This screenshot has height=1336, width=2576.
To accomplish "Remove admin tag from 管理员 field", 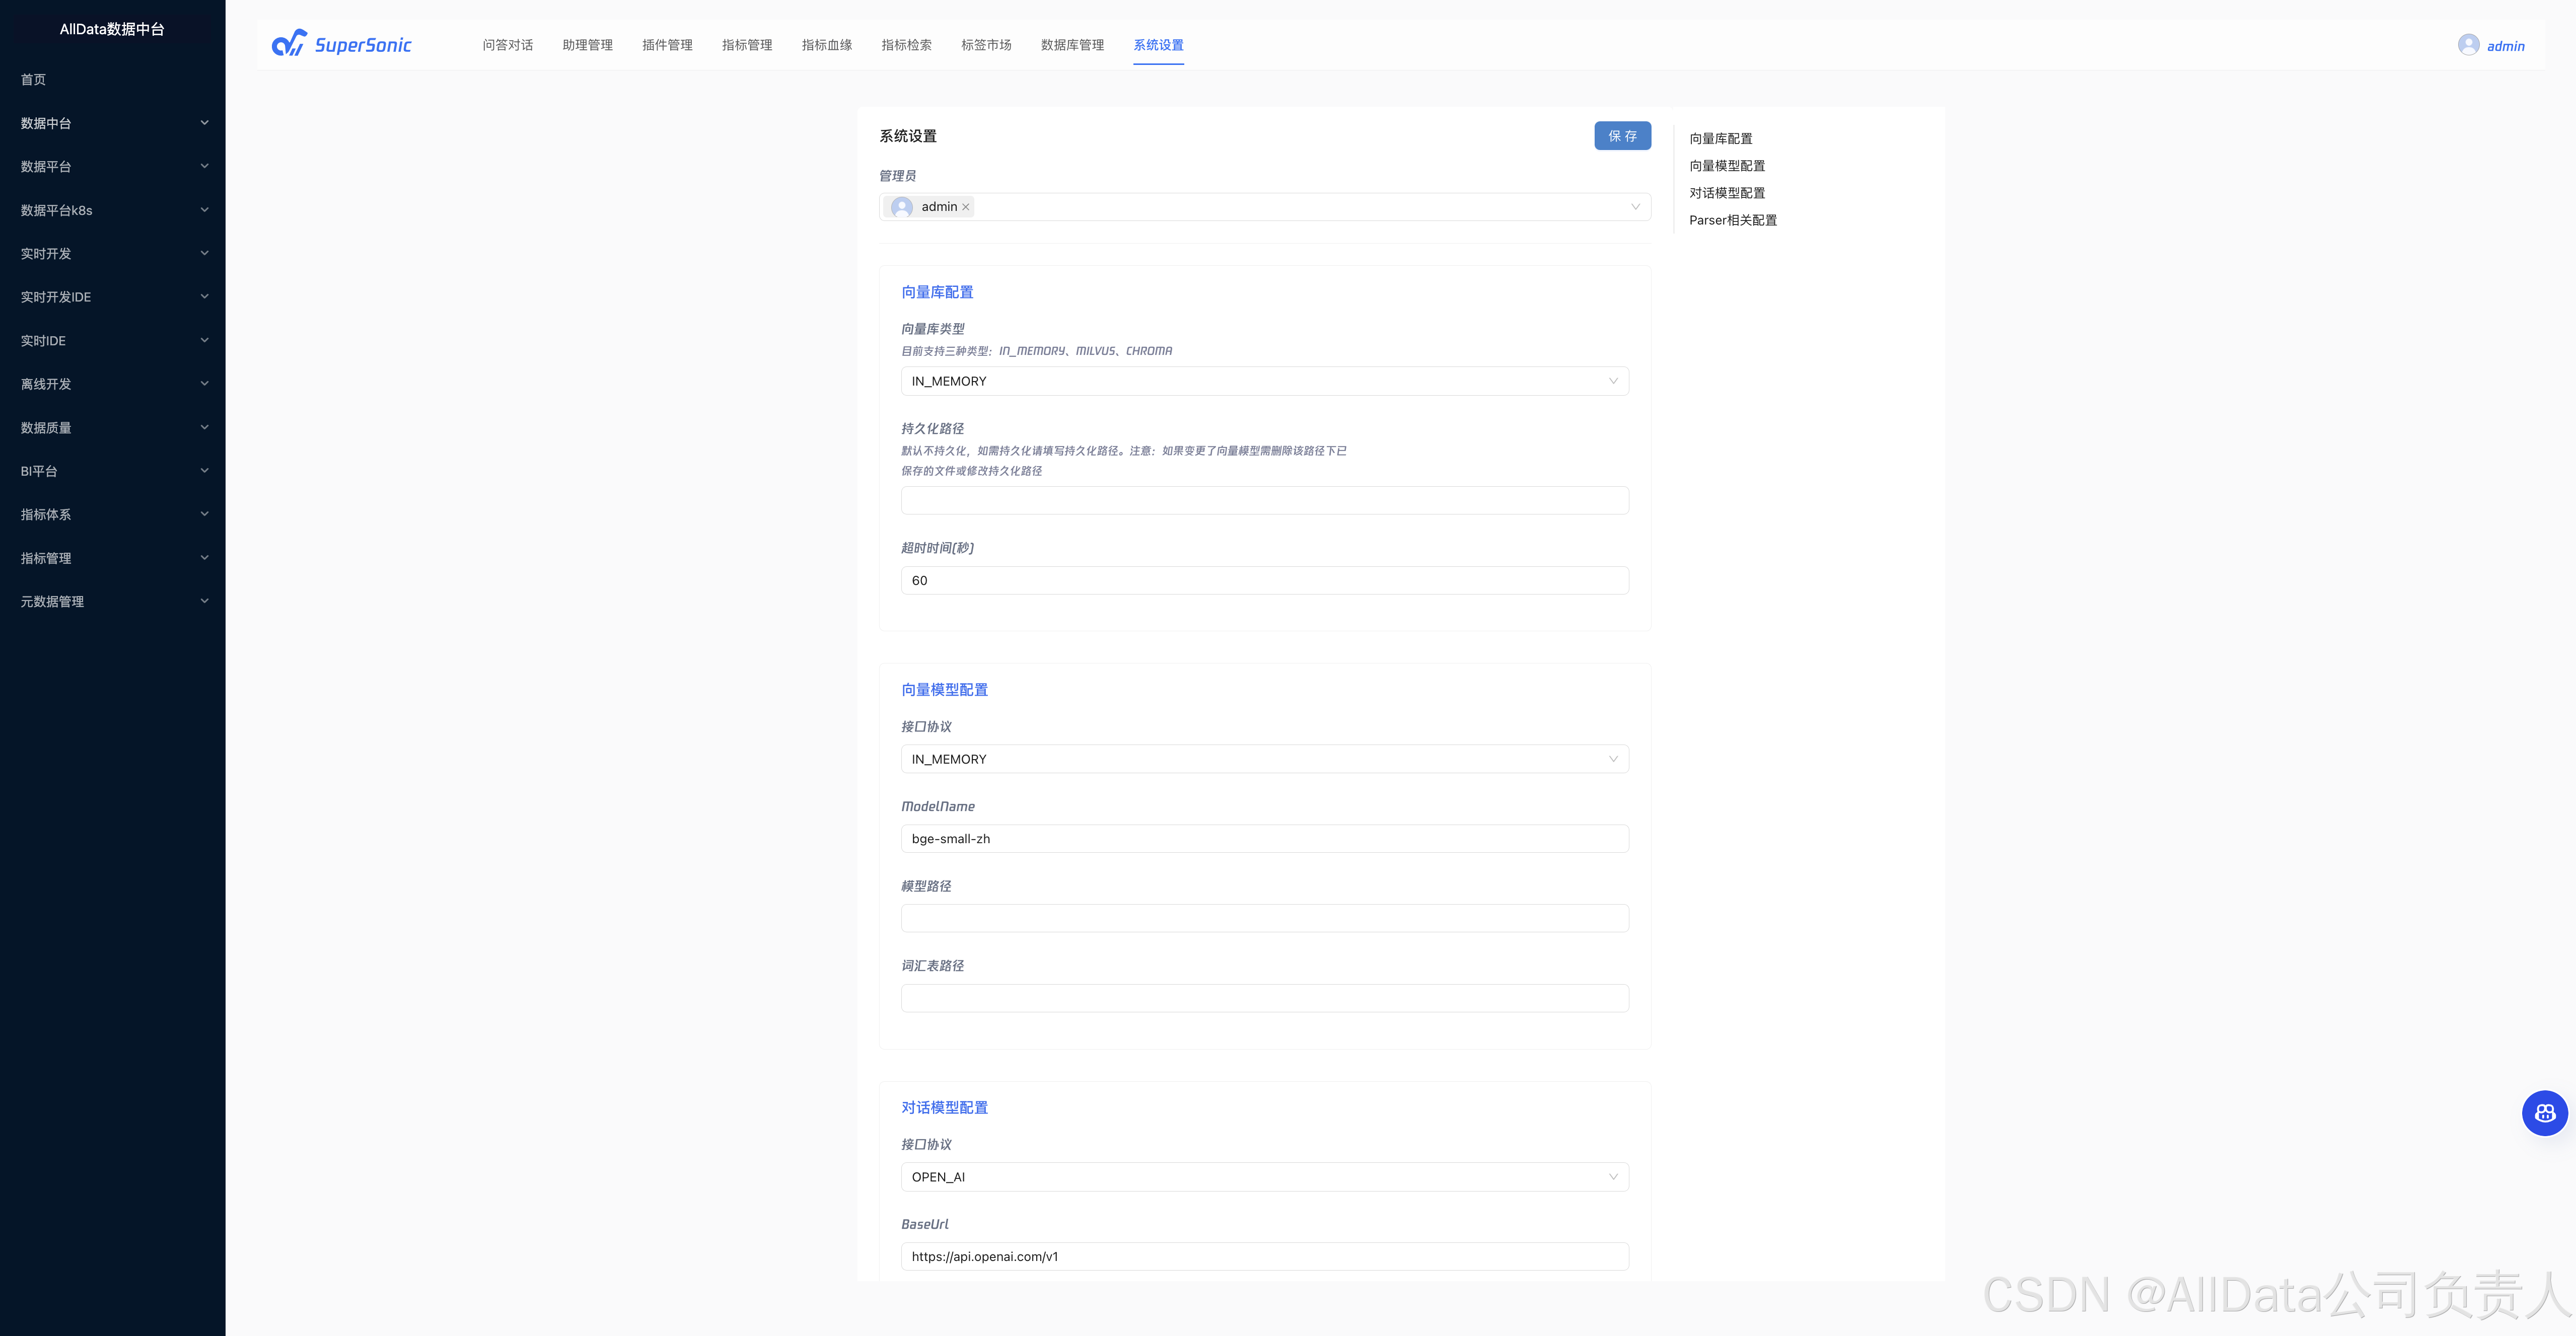I will click(966, 207).
